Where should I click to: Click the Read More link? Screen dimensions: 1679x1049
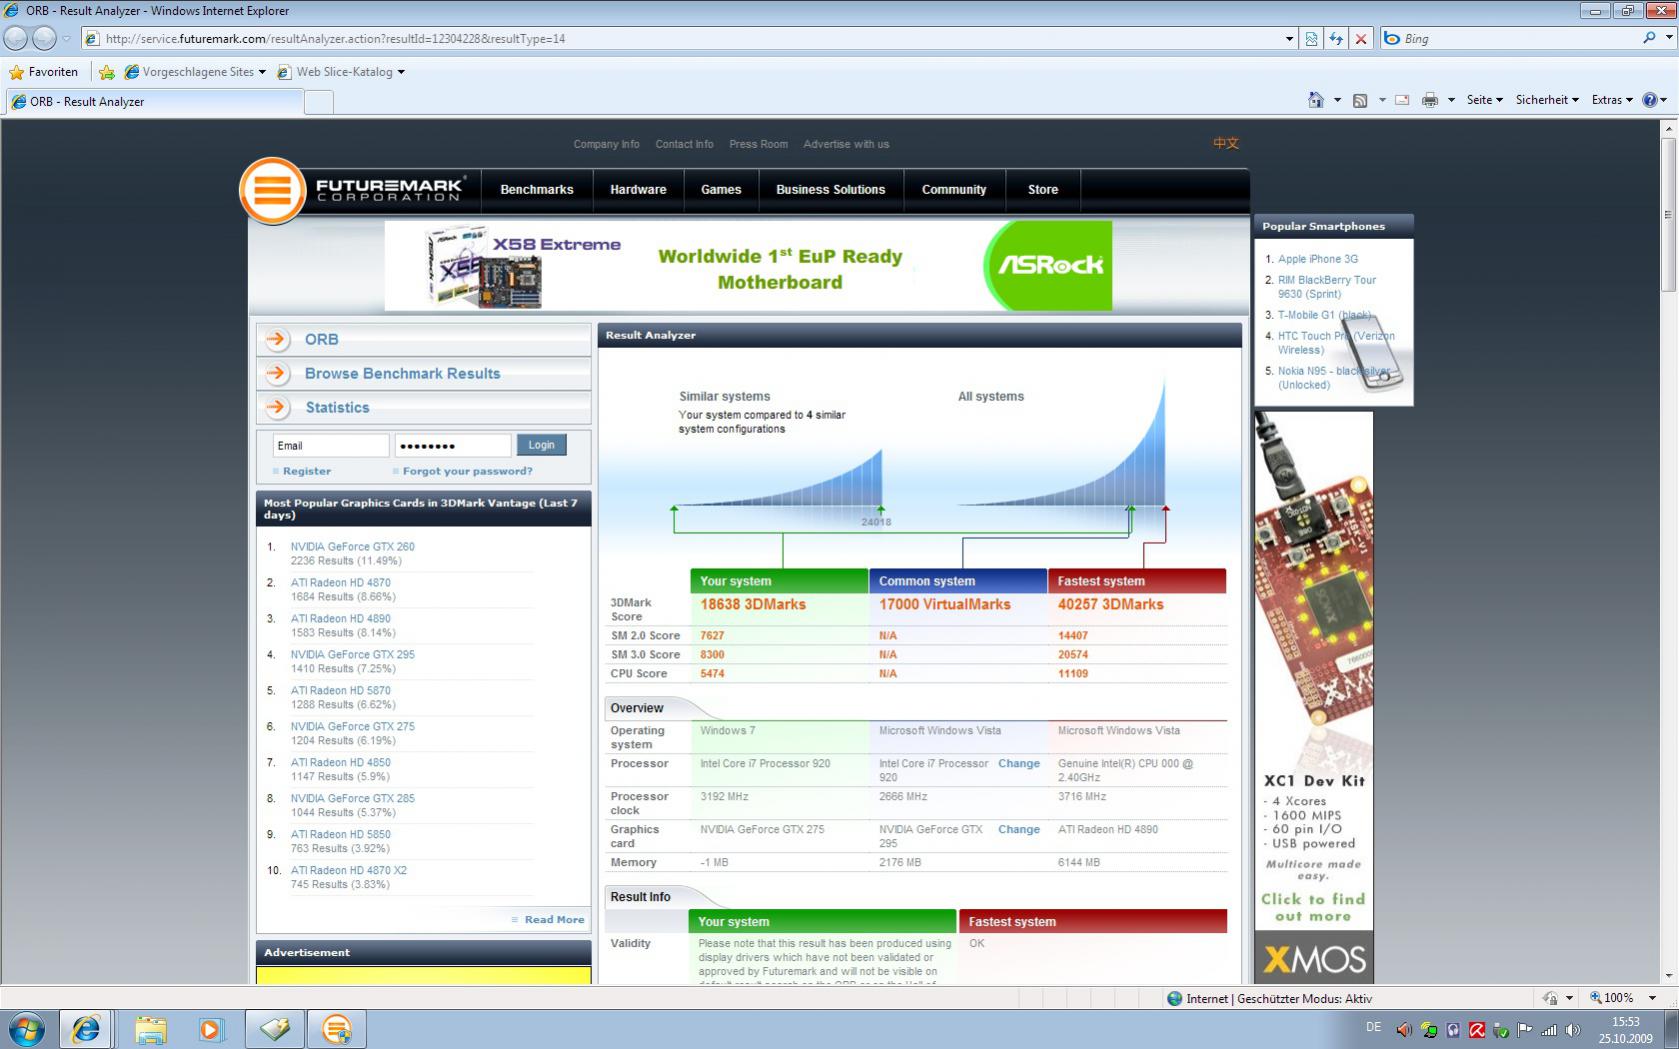click(x=554, y=920)
